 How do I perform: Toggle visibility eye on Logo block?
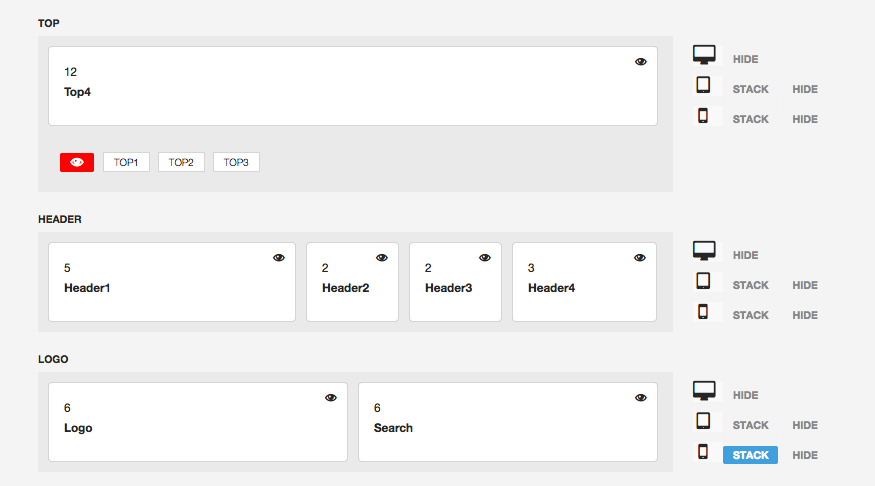(x=331, y=398)
